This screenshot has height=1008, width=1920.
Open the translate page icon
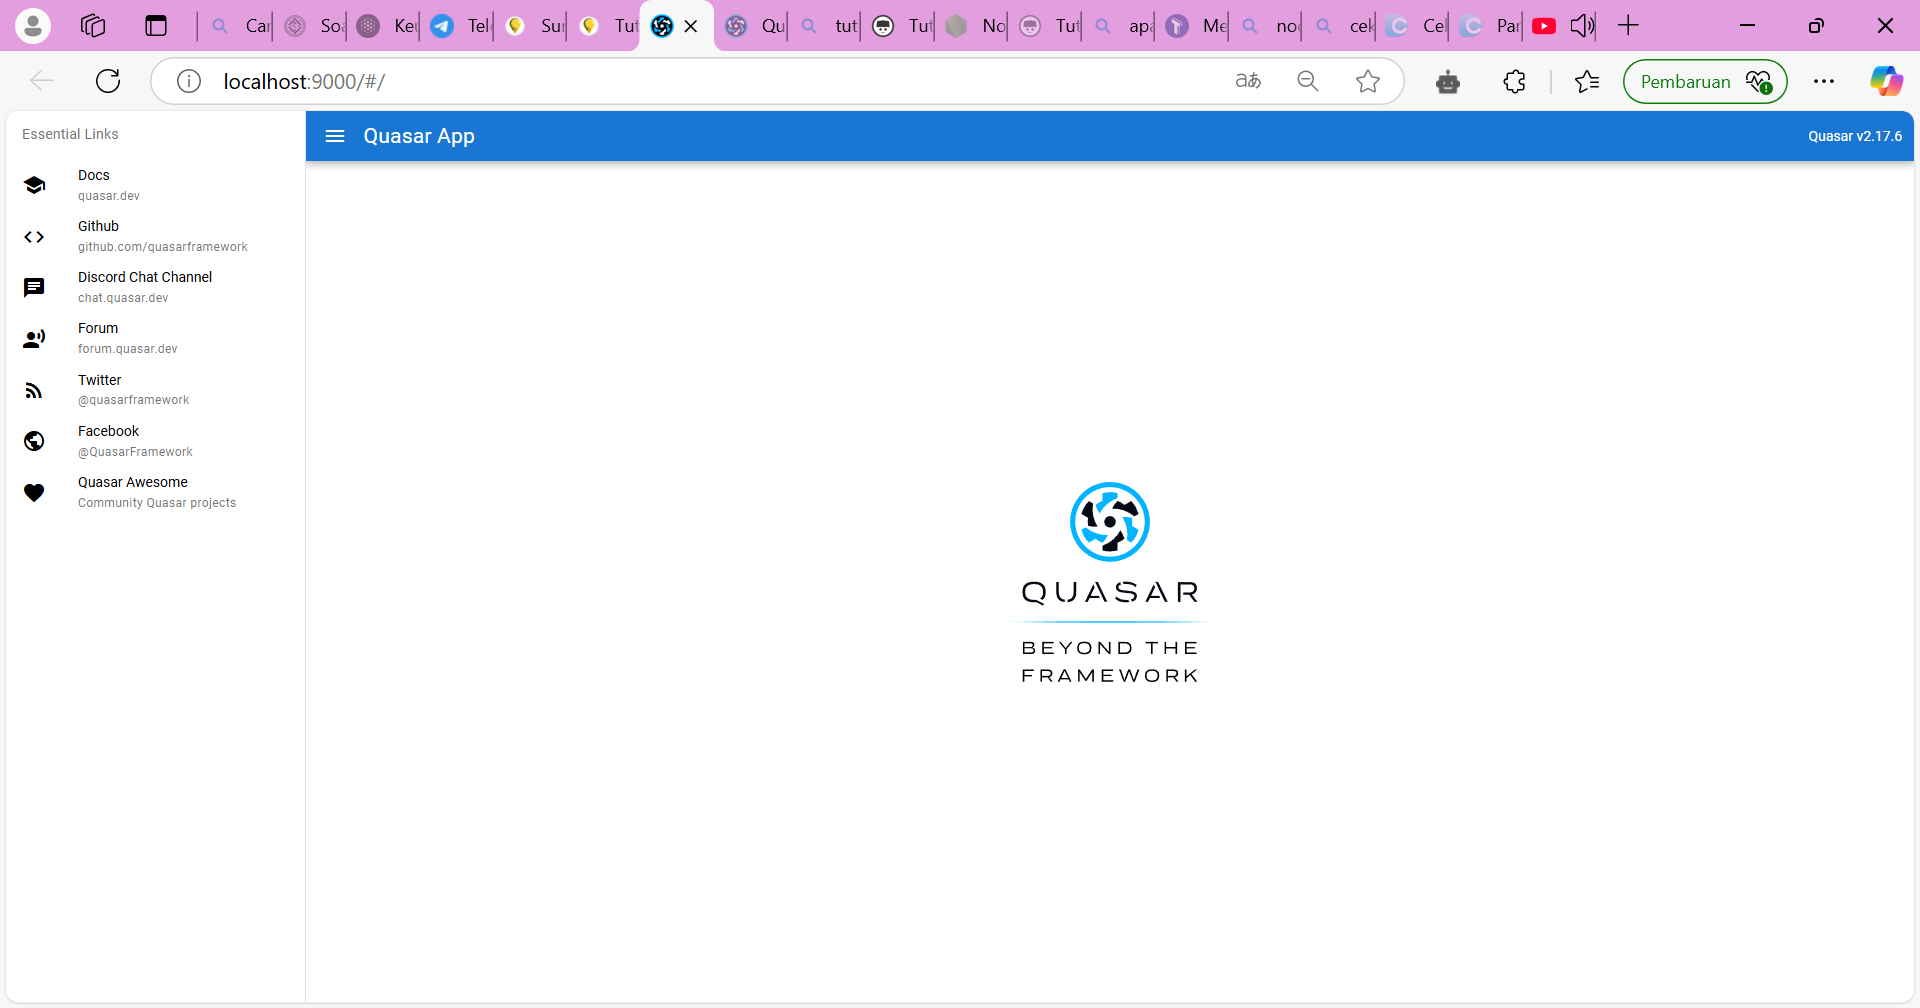click(x=1248, y=81)
